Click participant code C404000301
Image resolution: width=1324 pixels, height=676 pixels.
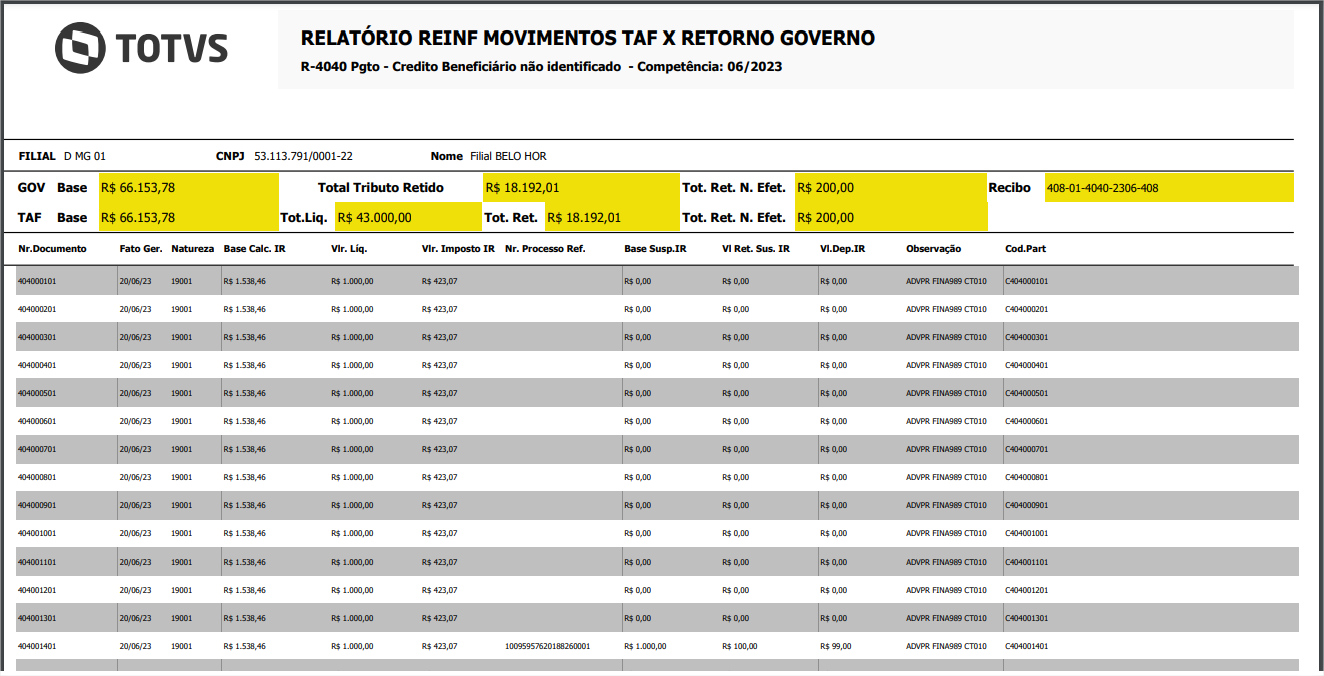(x=1027, y=338)
